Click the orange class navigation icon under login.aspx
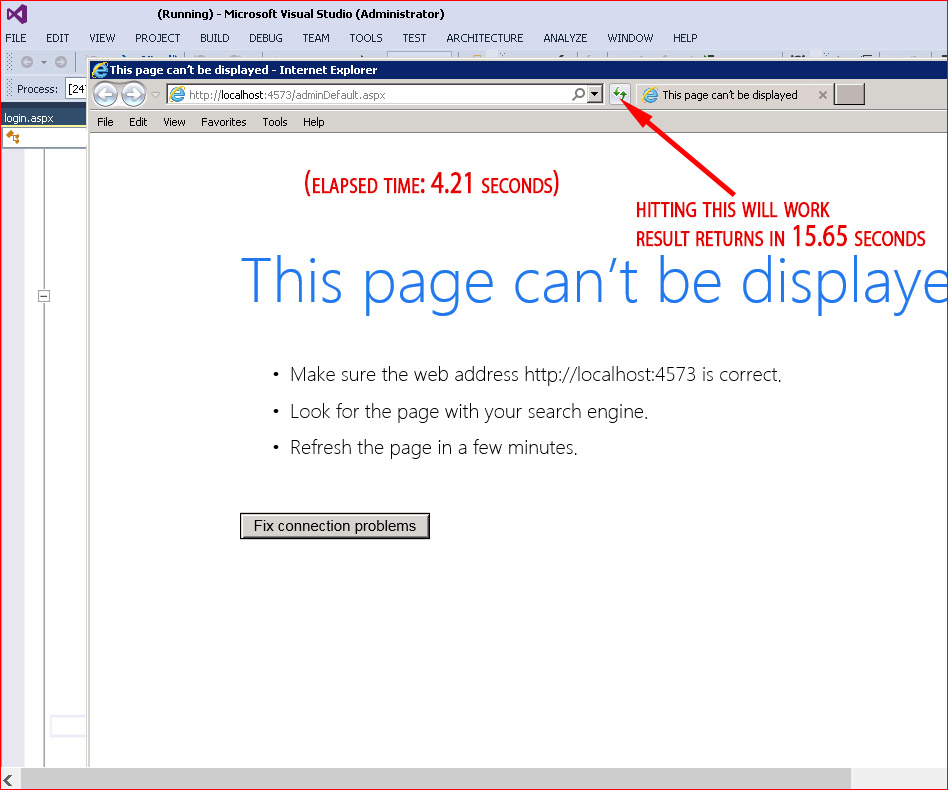This screenshot has width=948, height=790. (x=13, y=138)
